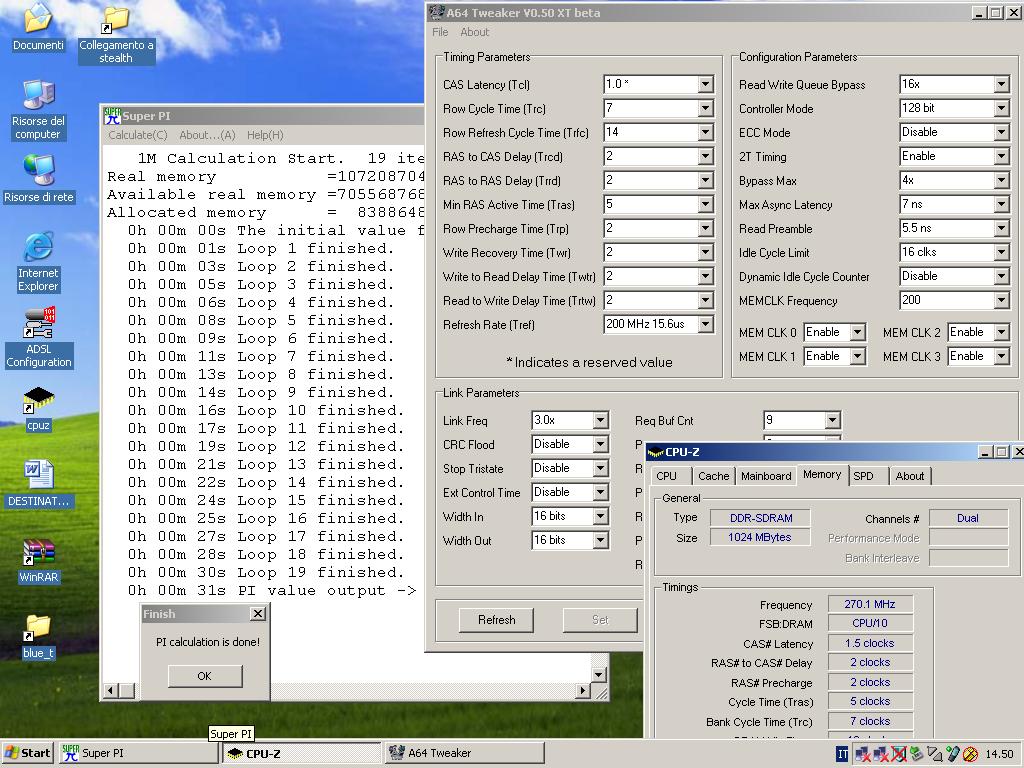Open the MEM CLK 3 dropdown
1024x768 pixels.
point(1001,357)
